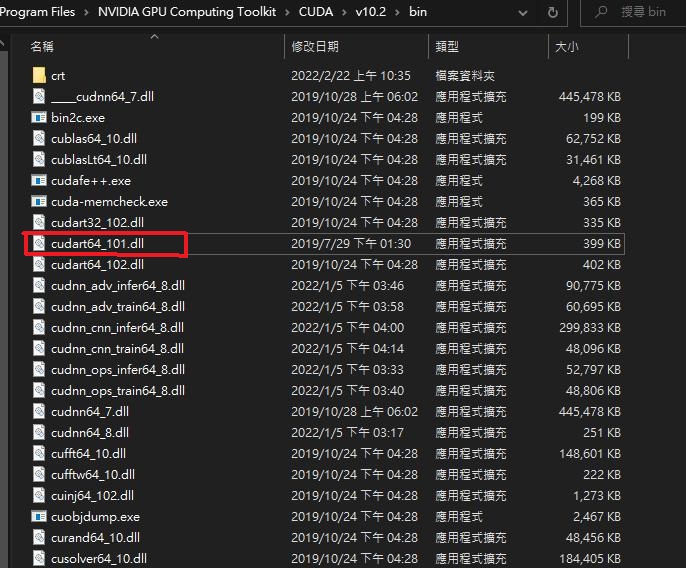Click the 搜尋 bin search field
The width and height of the screenshot is (686, 568).
pyautogui.click(x=634, y=12)
